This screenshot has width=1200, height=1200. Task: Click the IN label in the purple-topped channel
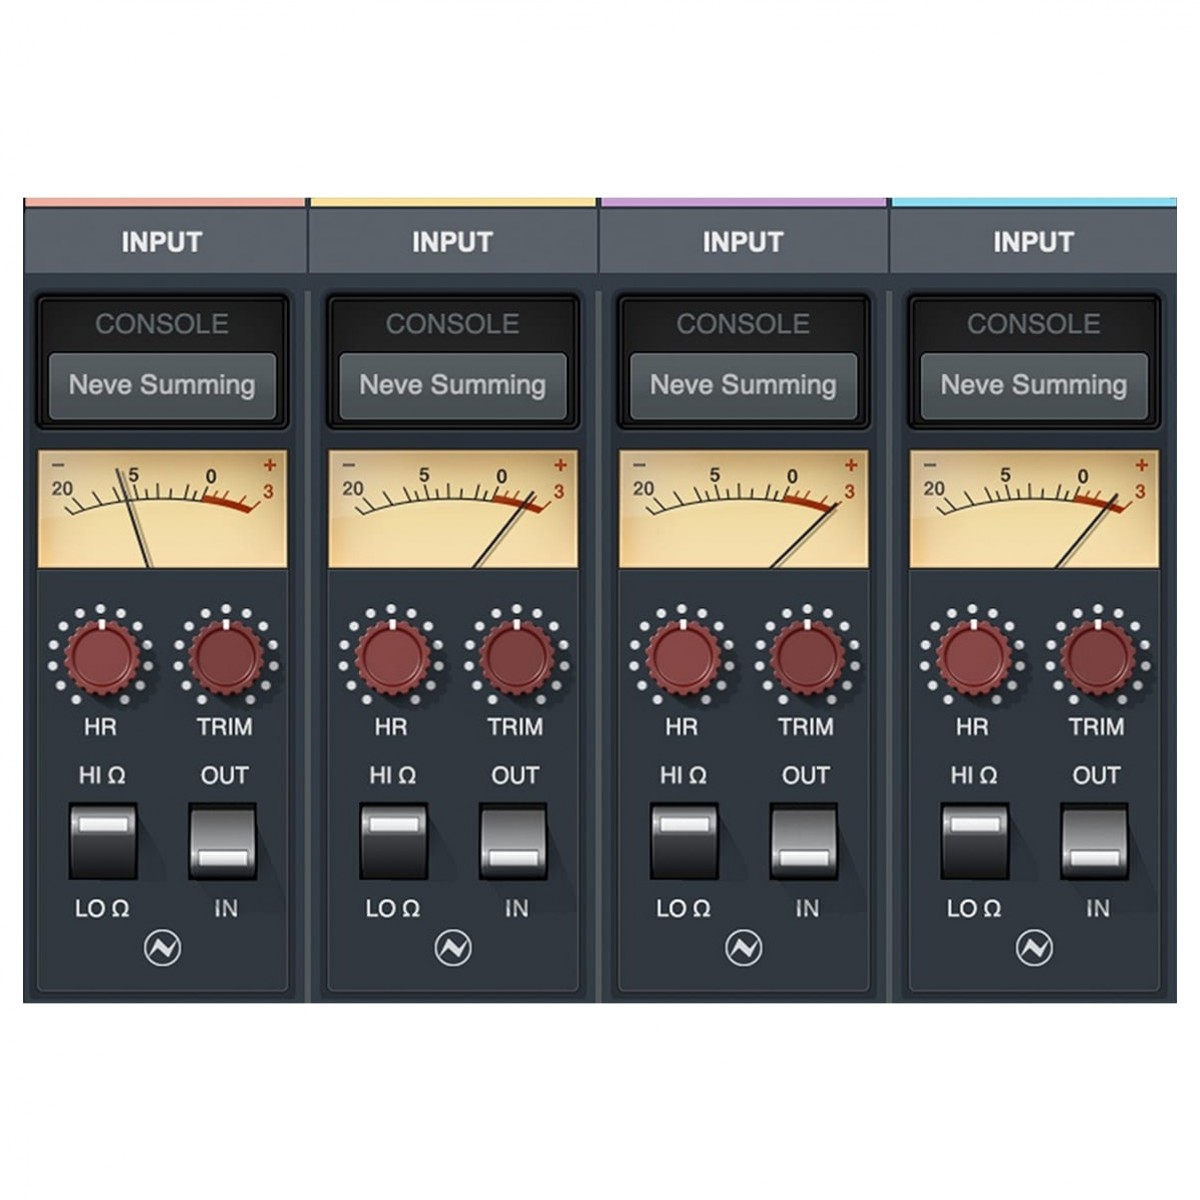[x=807, y=909]
